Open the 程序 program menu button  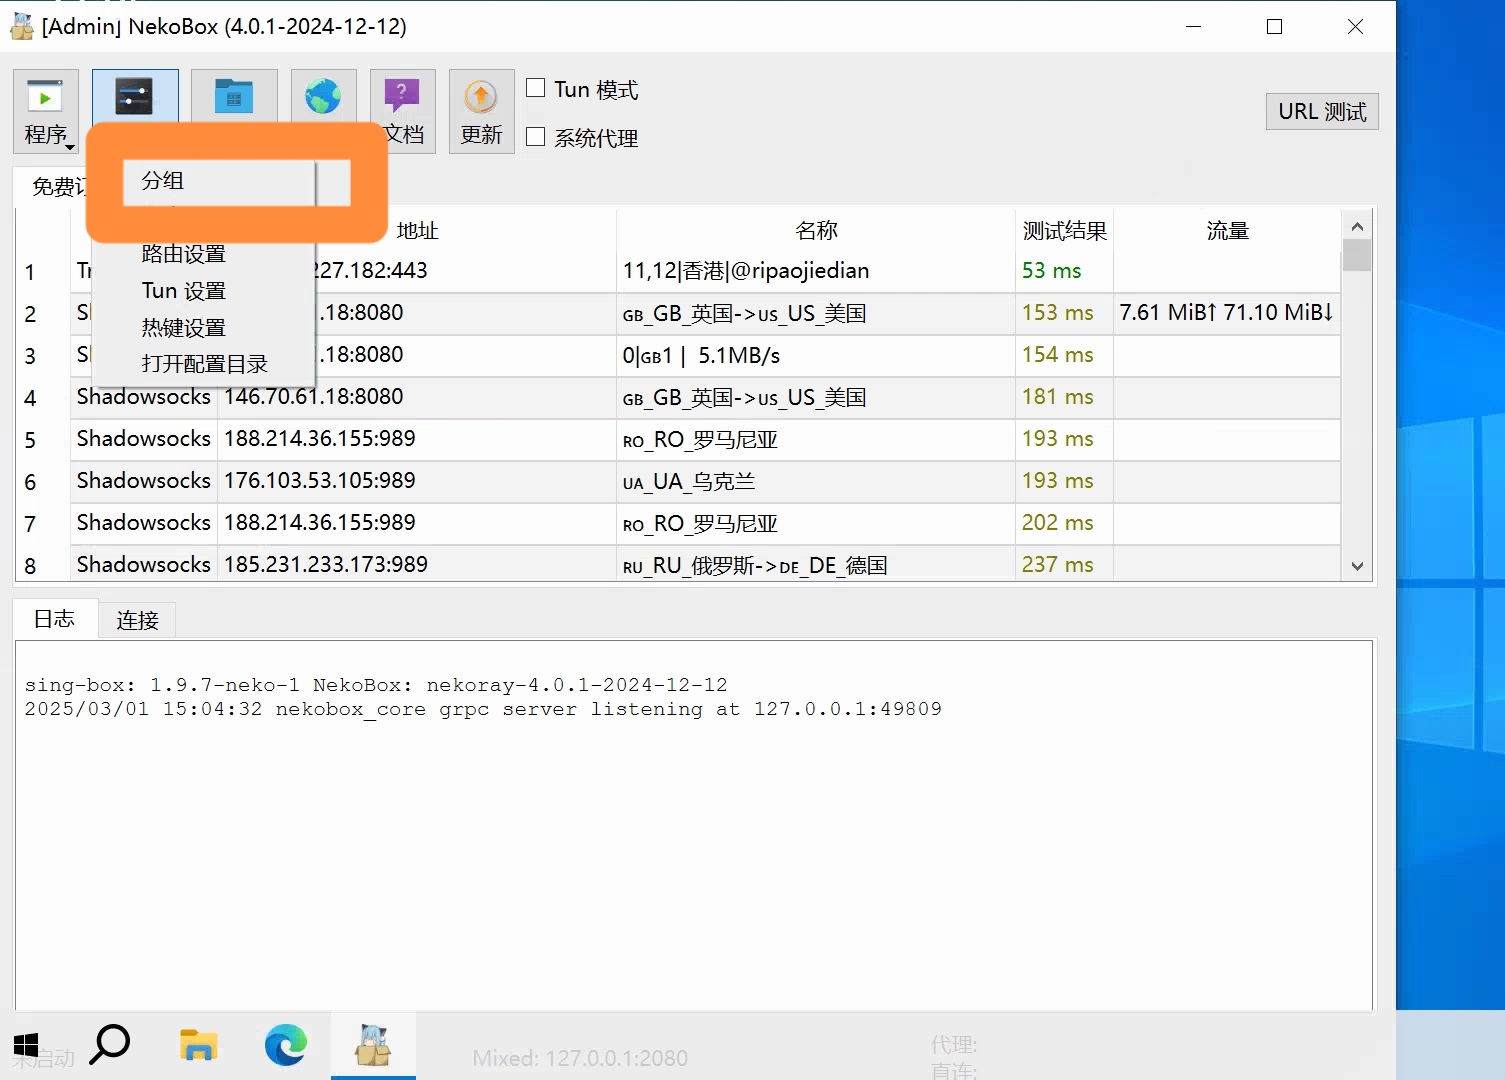[45, 111]
